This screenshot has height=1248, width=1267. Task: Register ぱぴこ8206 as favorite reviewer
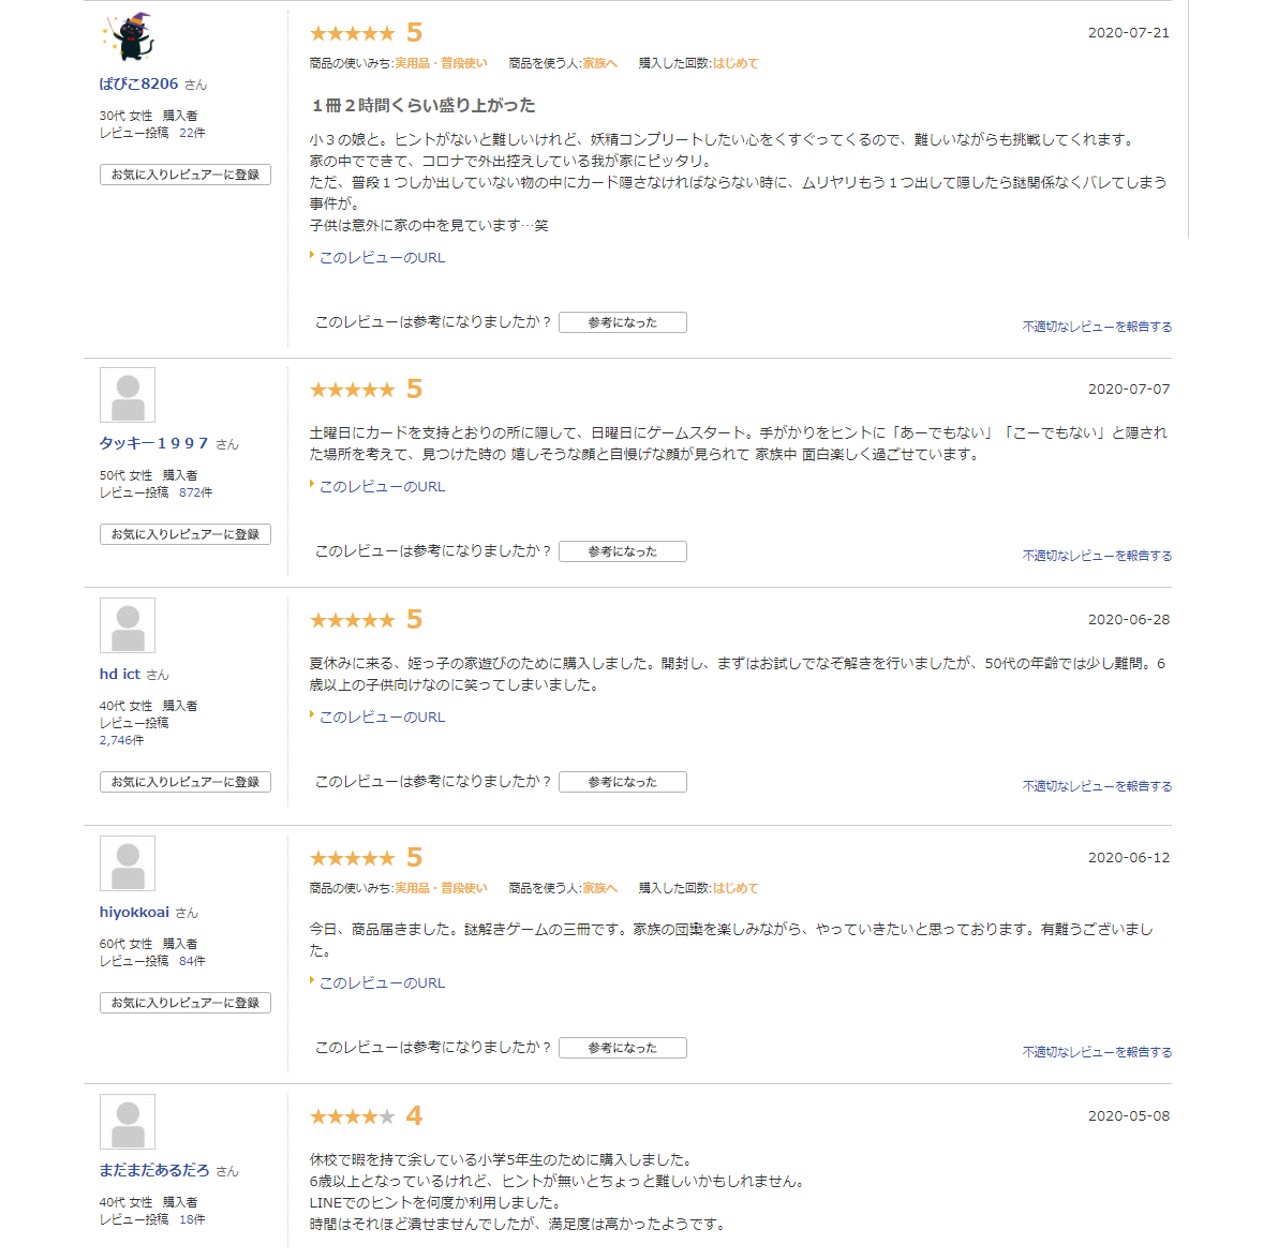pos(185,175)
